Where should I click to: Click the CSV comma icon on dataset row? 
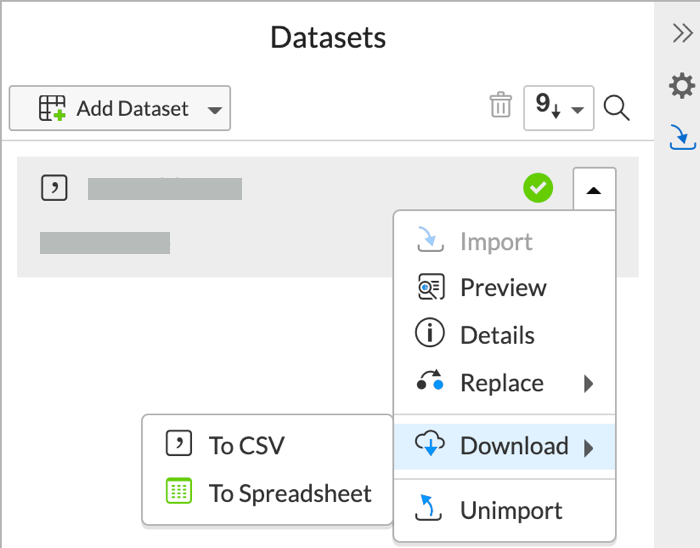(x=54, y=188)
